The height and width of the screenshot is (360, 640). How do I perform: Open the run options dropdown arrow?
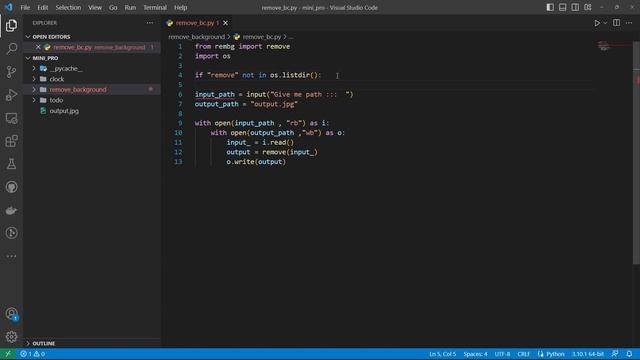tap(605, 23)
